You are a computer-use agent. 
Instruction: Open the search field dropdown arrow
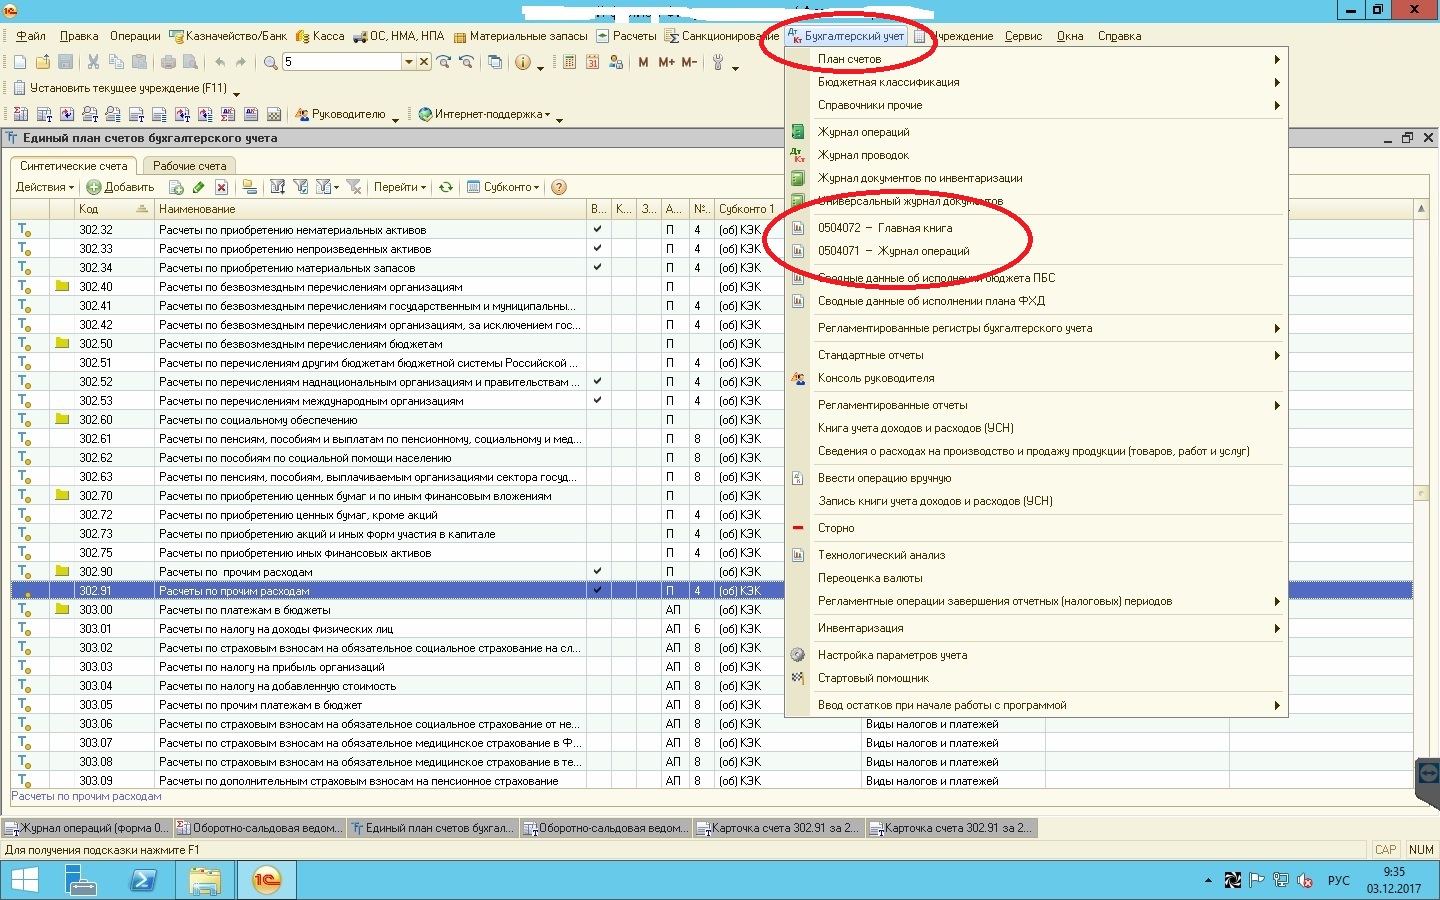[x=408, y=62]
